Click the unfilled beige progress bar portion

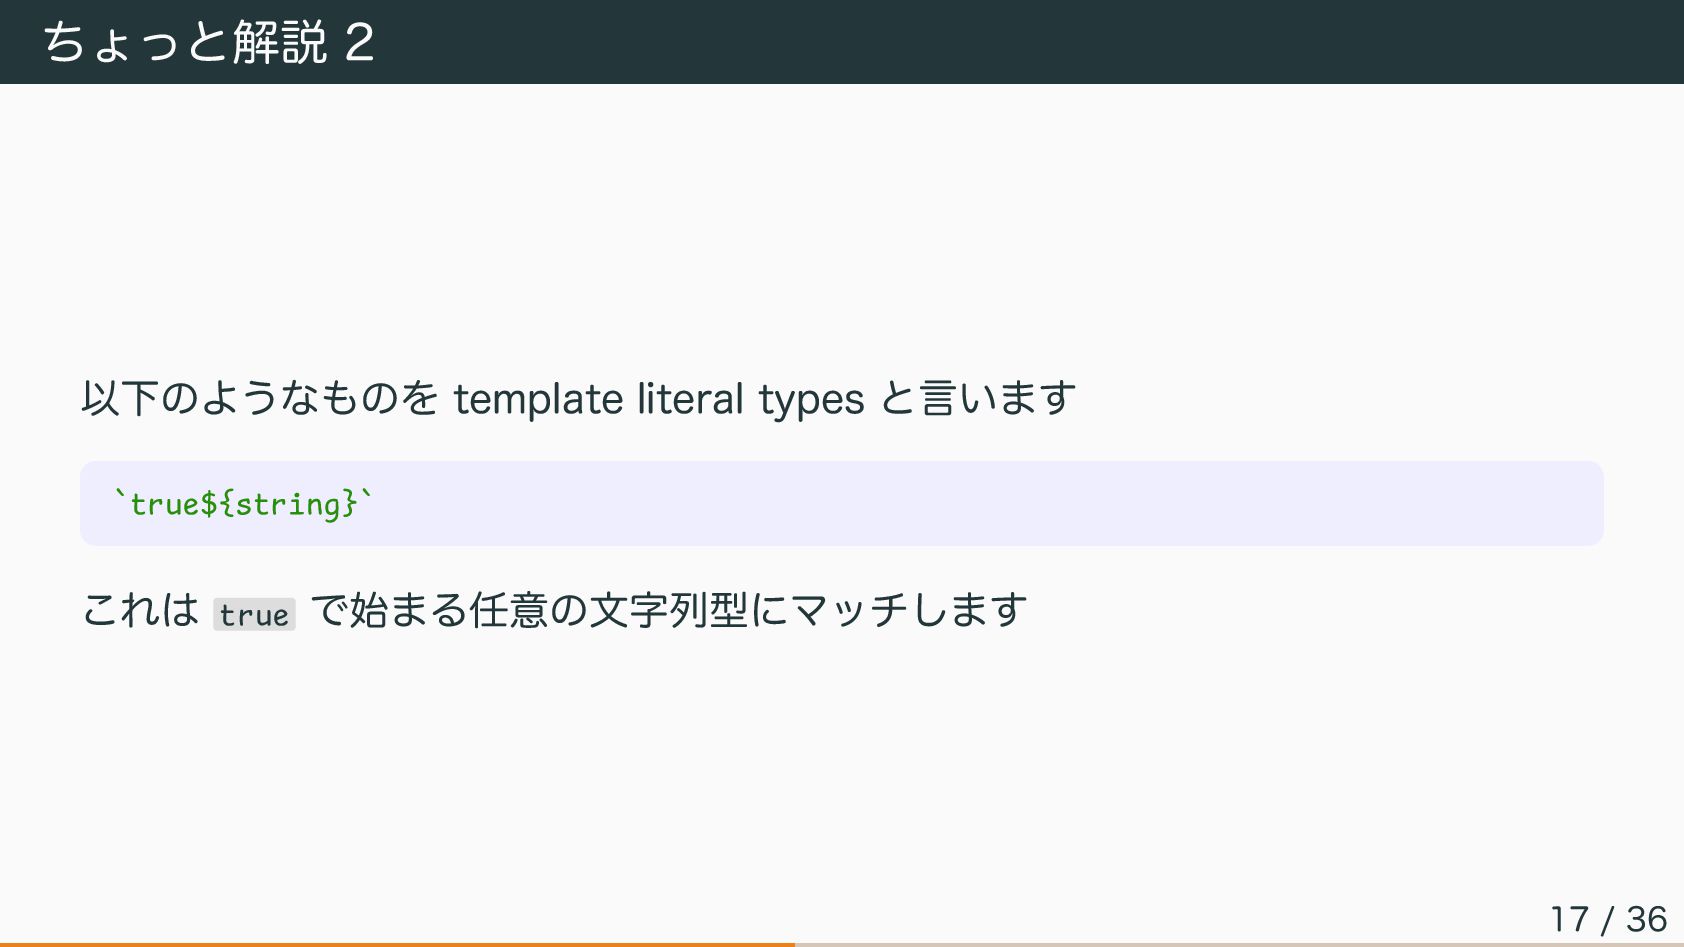coord(1238,943)
